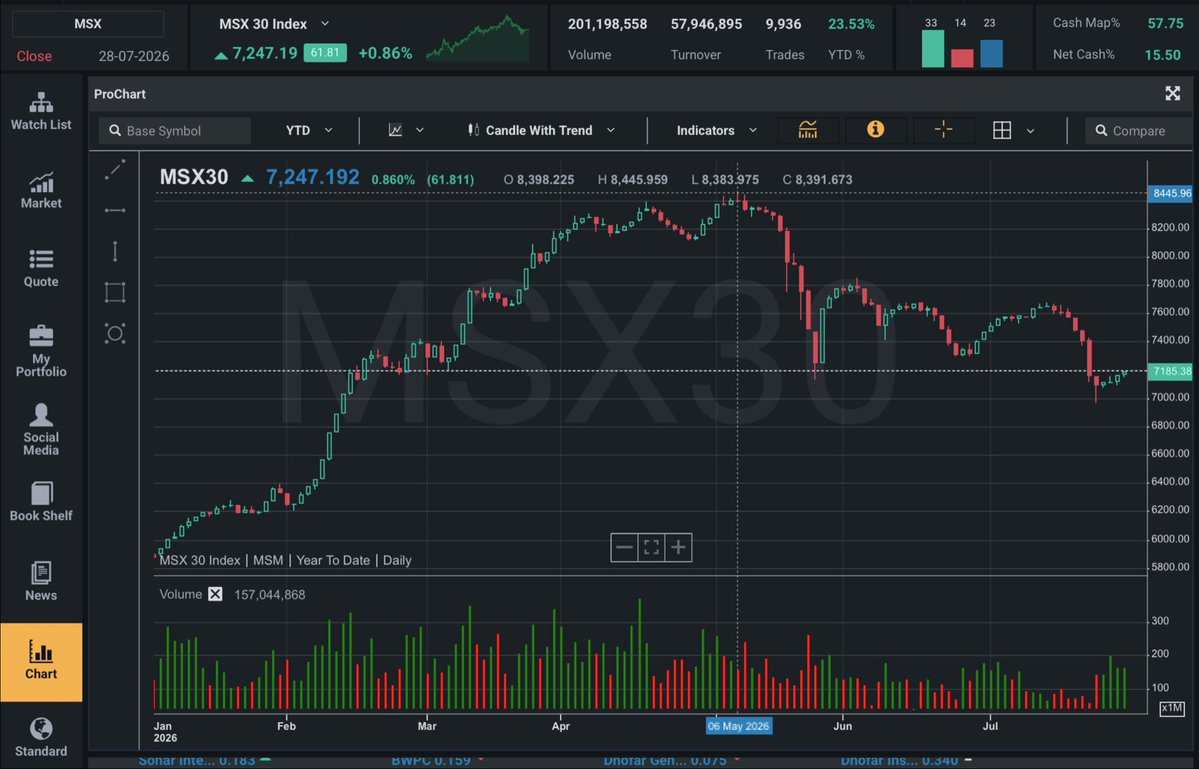Click the Compare search field
This screenshot has width=1199, height=769.
click(1139, 131)
